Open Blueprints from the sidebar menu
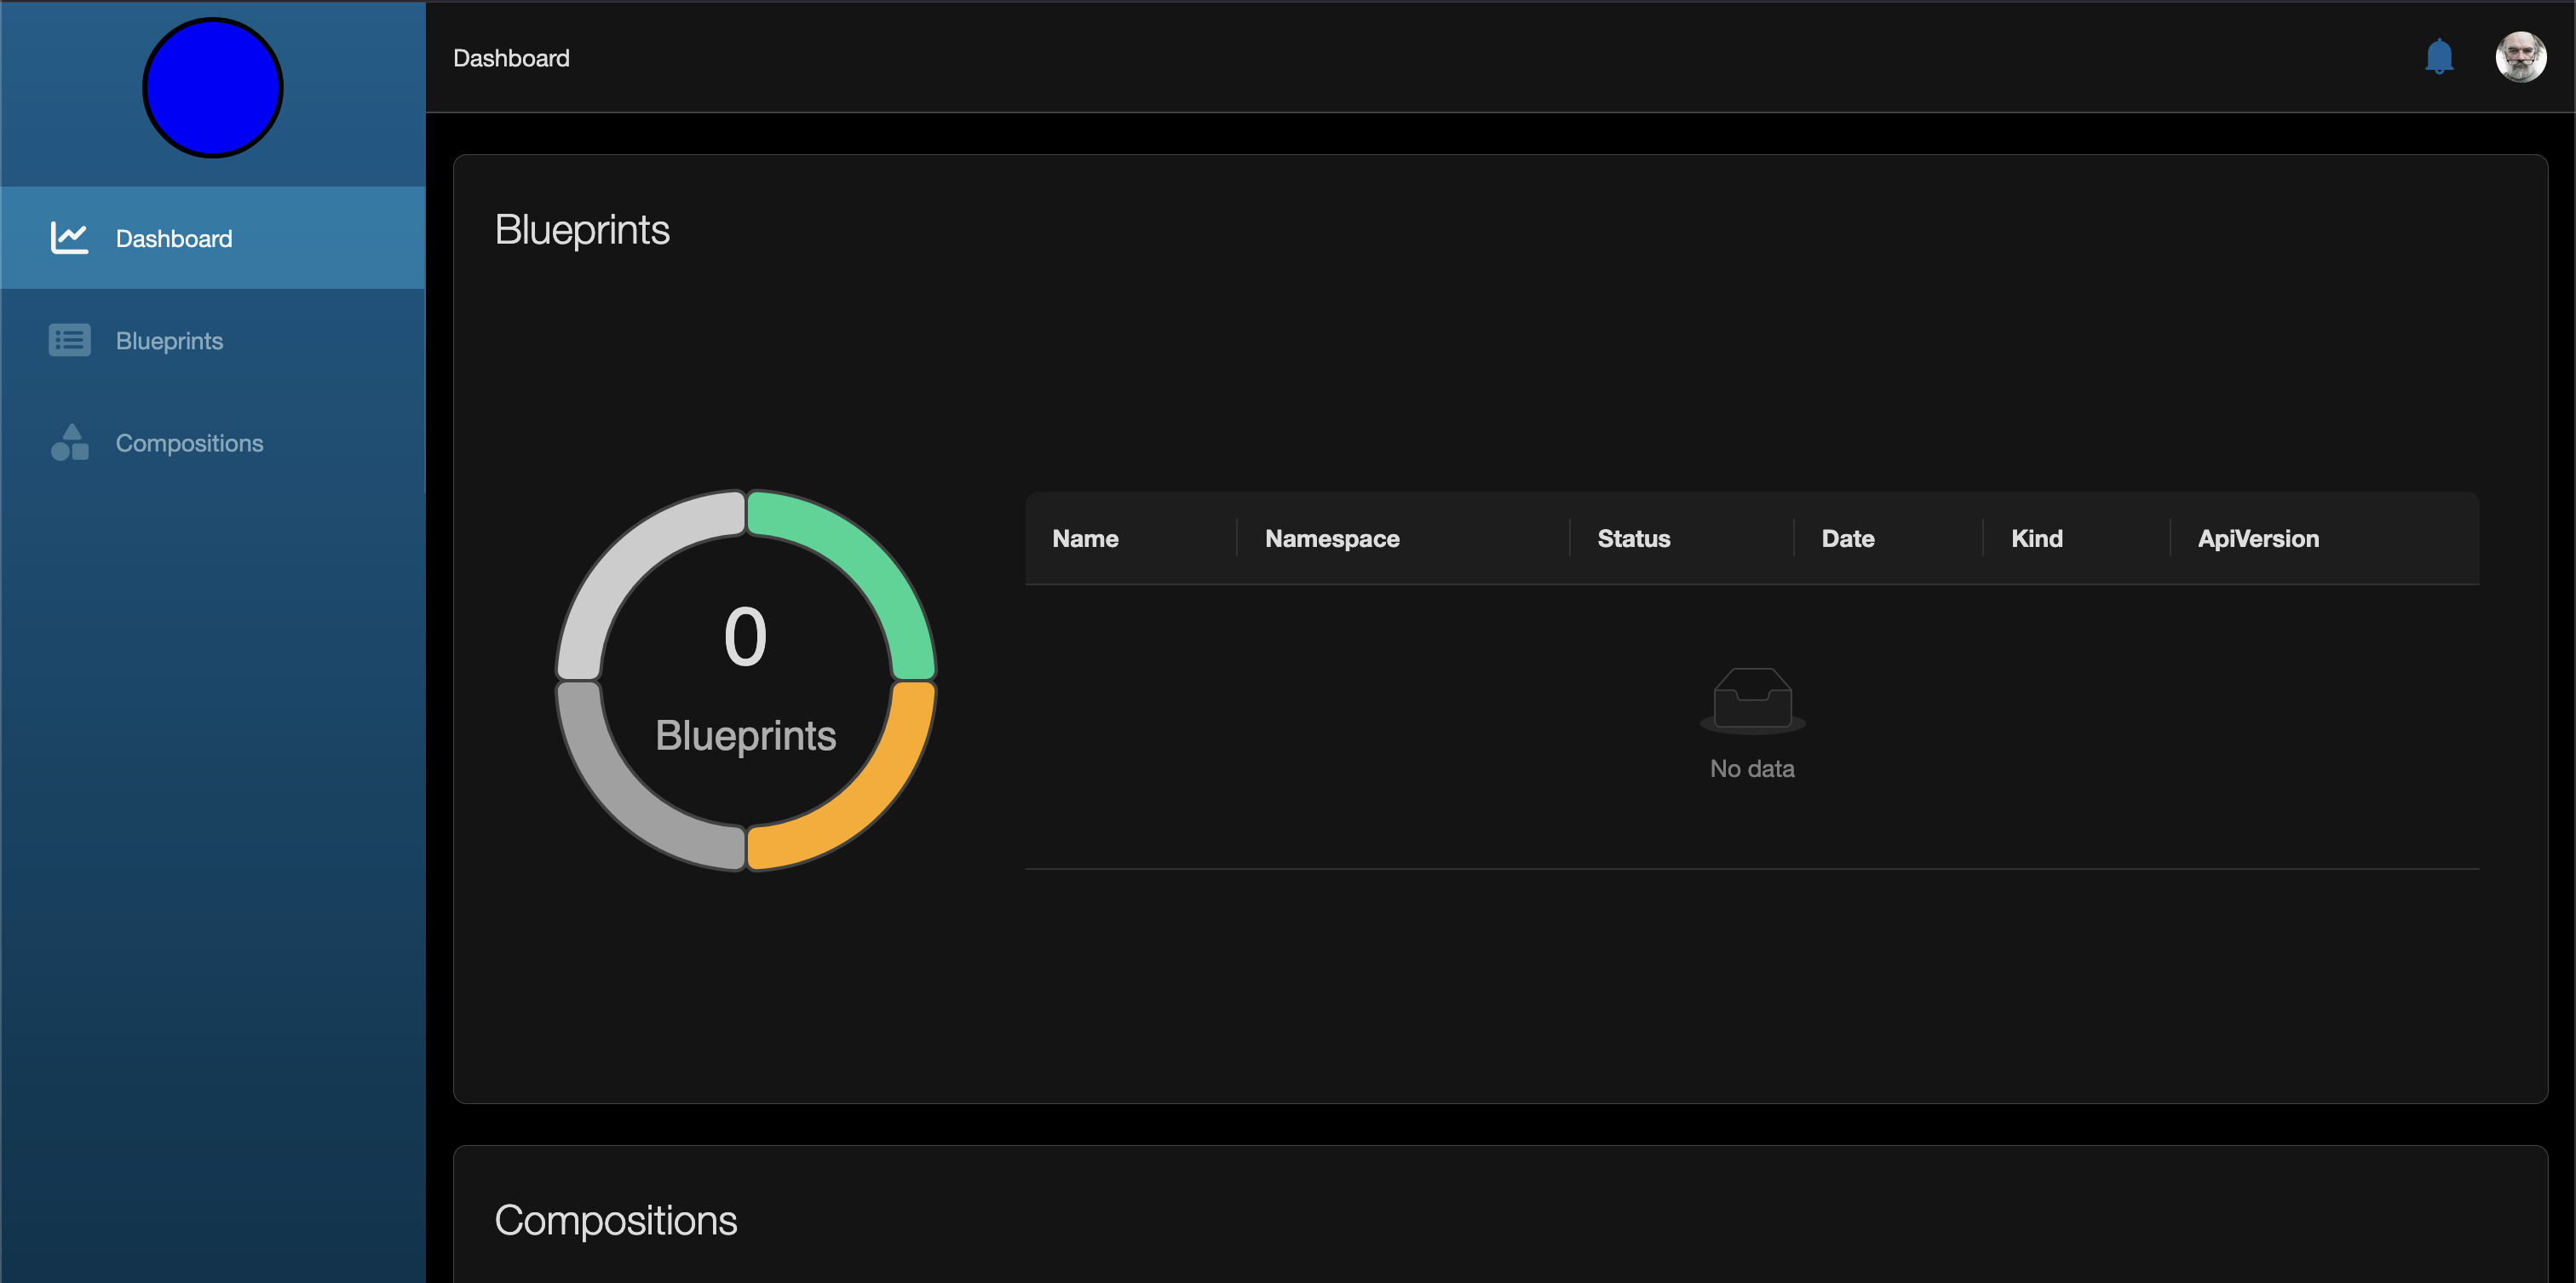2576x1283 pixels. tap(169, 340)
